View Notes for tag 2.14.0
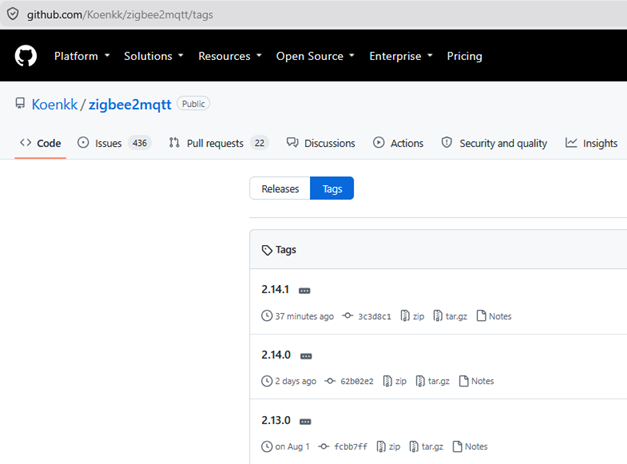627x464 pixels. tap(476, 381)
